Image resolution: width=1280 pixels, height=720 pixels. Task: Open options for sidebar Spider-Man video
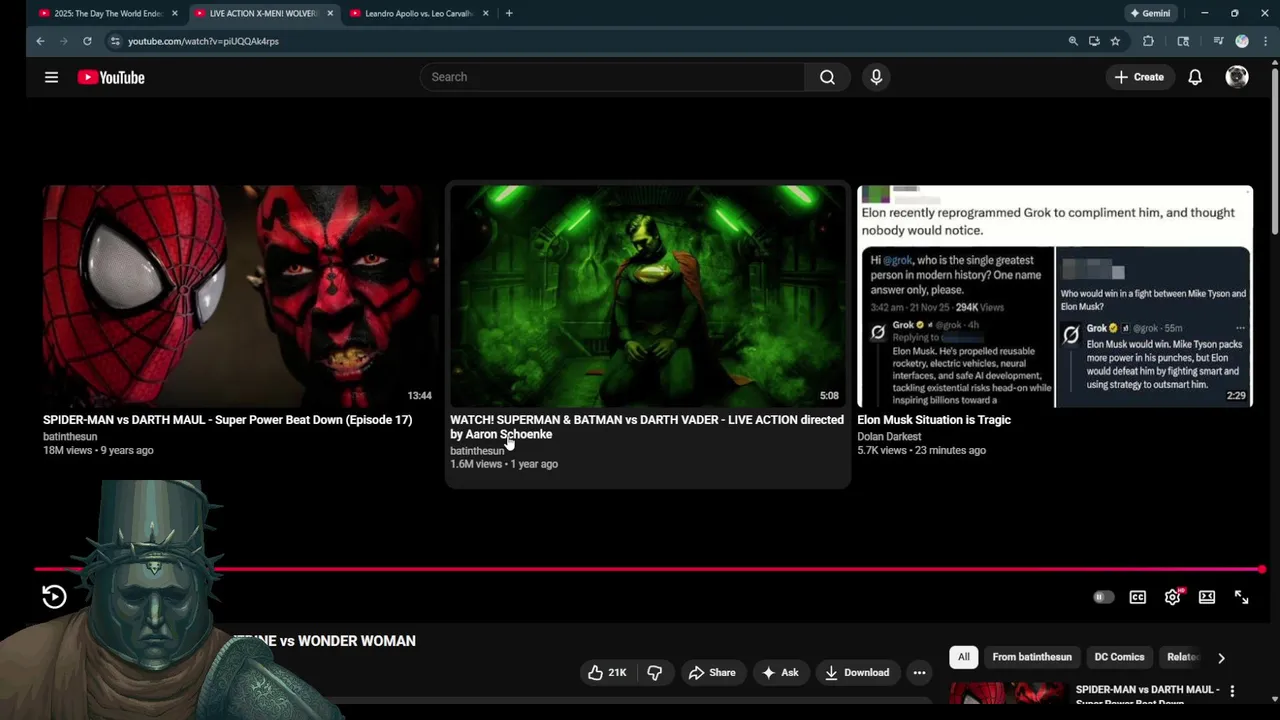pyautogui.click(x=1232, y=691)
